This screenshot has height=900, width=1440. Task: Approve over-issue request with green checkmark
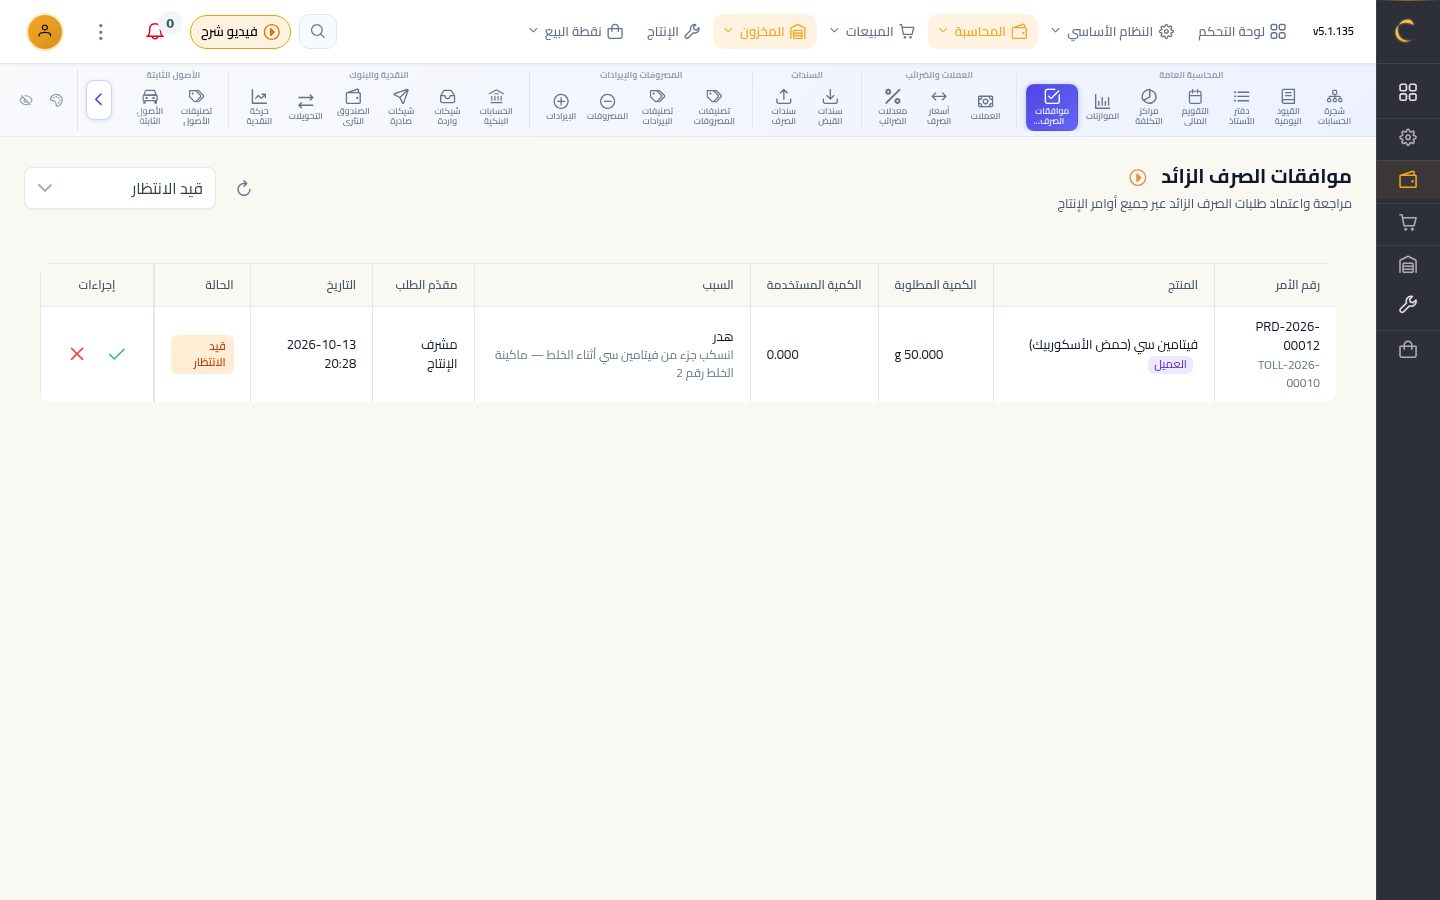coord(117,354)
